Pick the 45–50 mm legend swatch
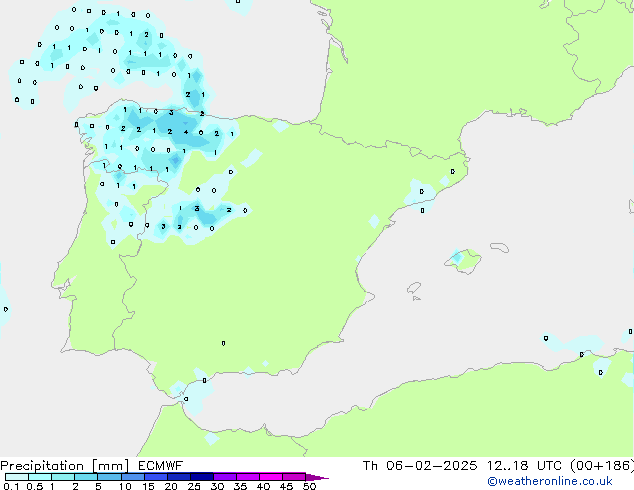 [x=294, y=477]
